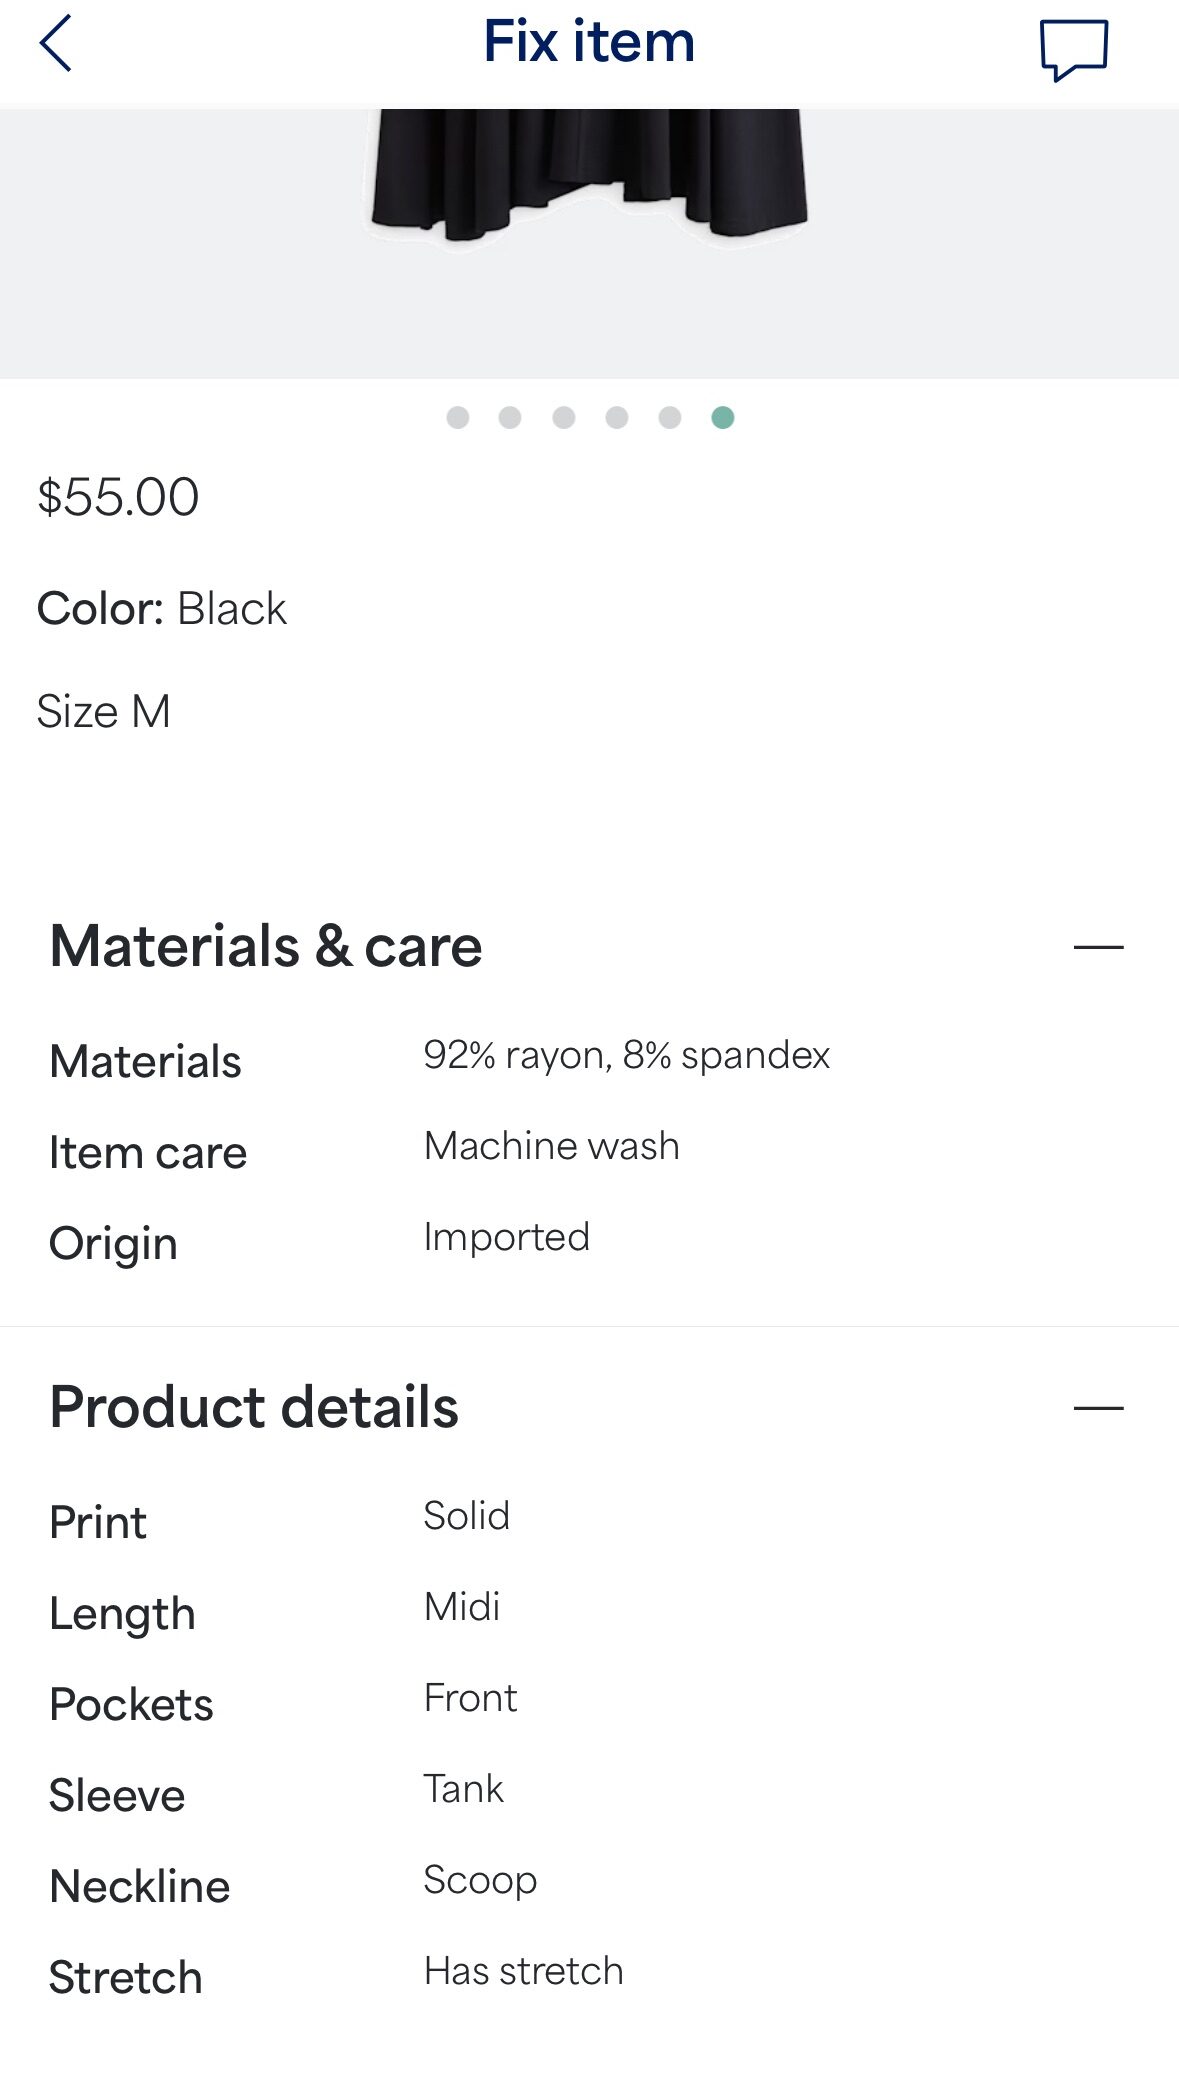1179x2096 pixels.
Task: Tap the Machine wash care value
Action: click(551, 1146)
